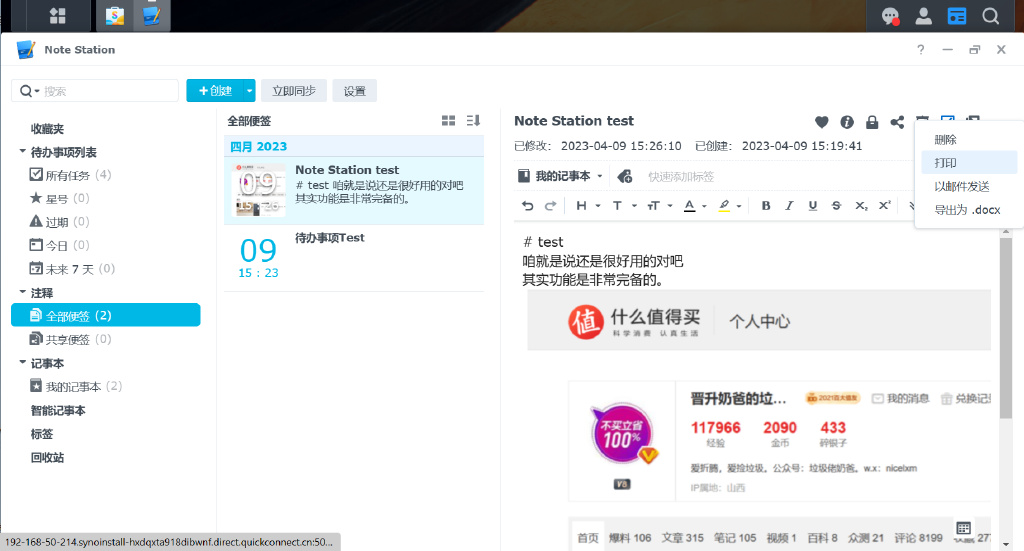Apply the font color A button
Screen dimensions: 1024x551
pyautogui.click(x=690, y=206)
